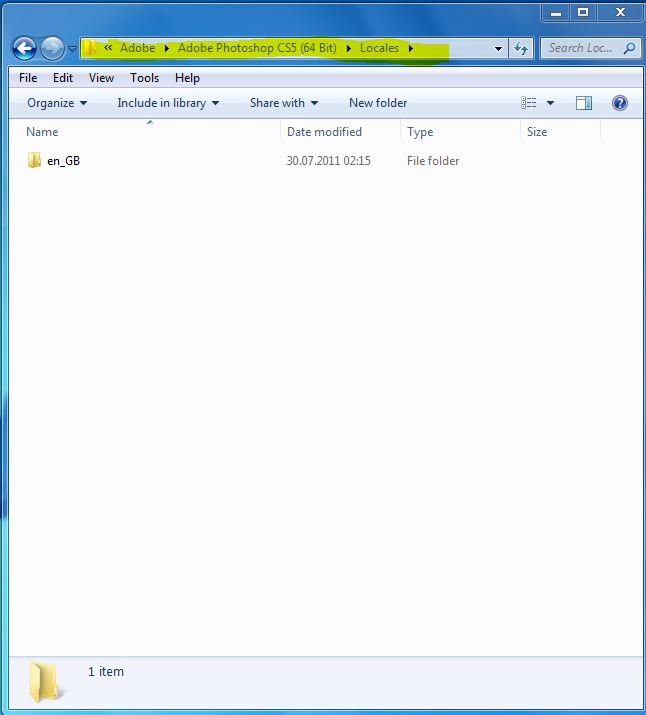Click the File folder type text
Screen dimensions: 646x715
[433, 161]
